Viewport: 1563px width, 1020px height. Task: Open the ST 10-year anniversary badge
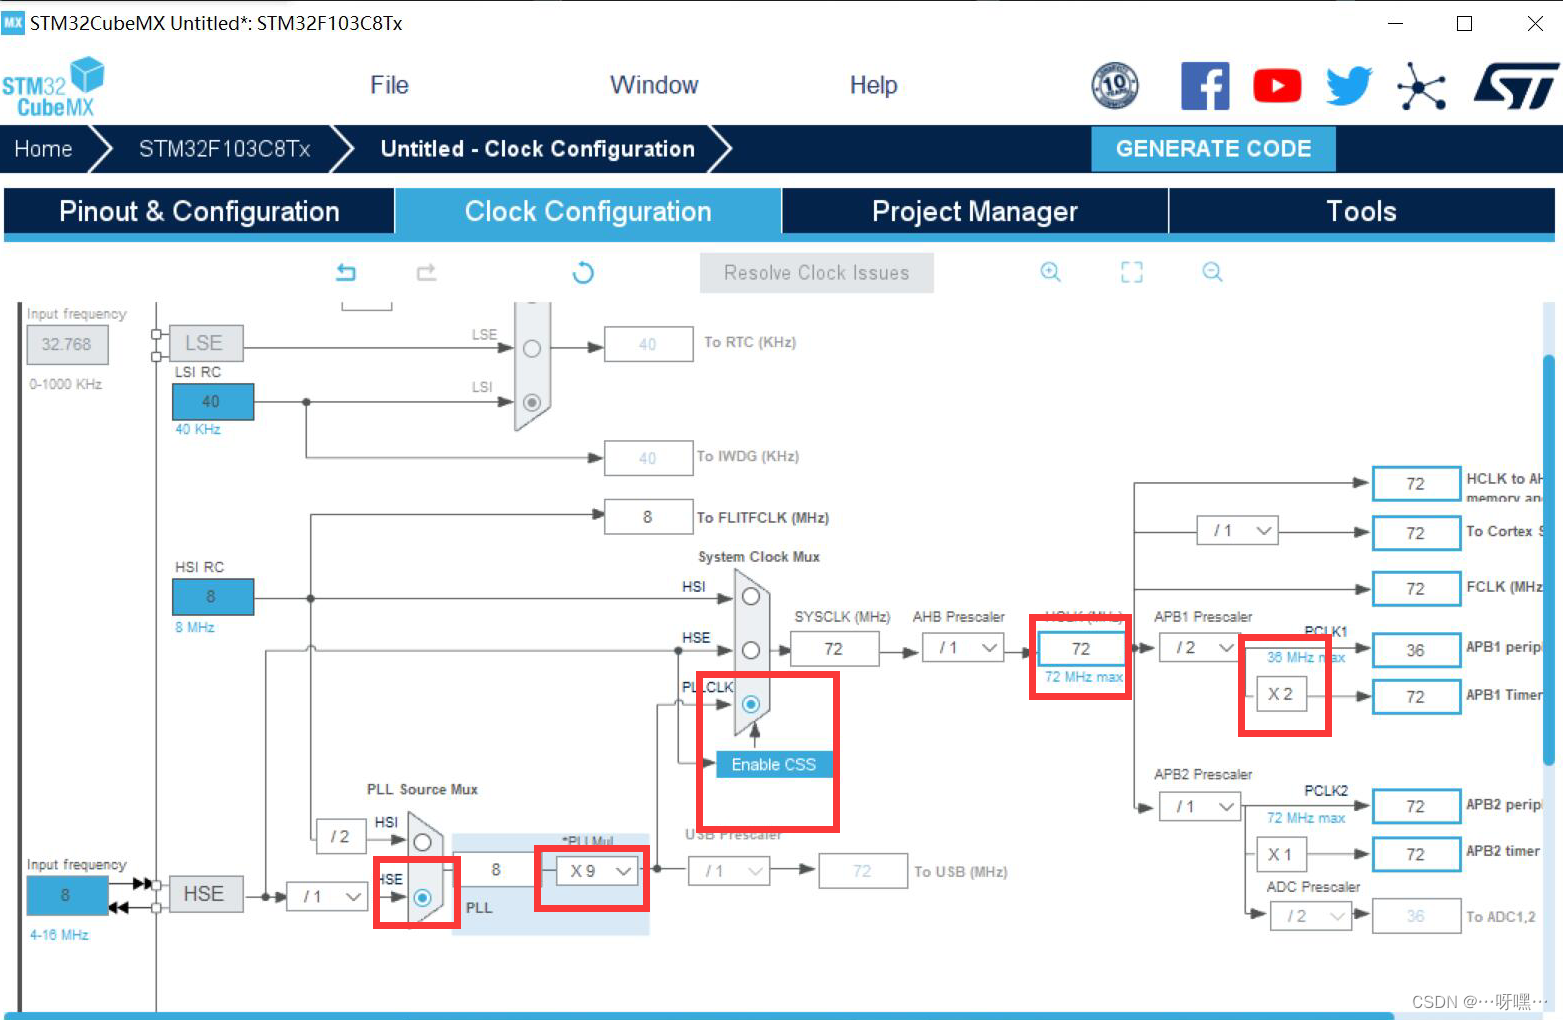pos(1115,85)
